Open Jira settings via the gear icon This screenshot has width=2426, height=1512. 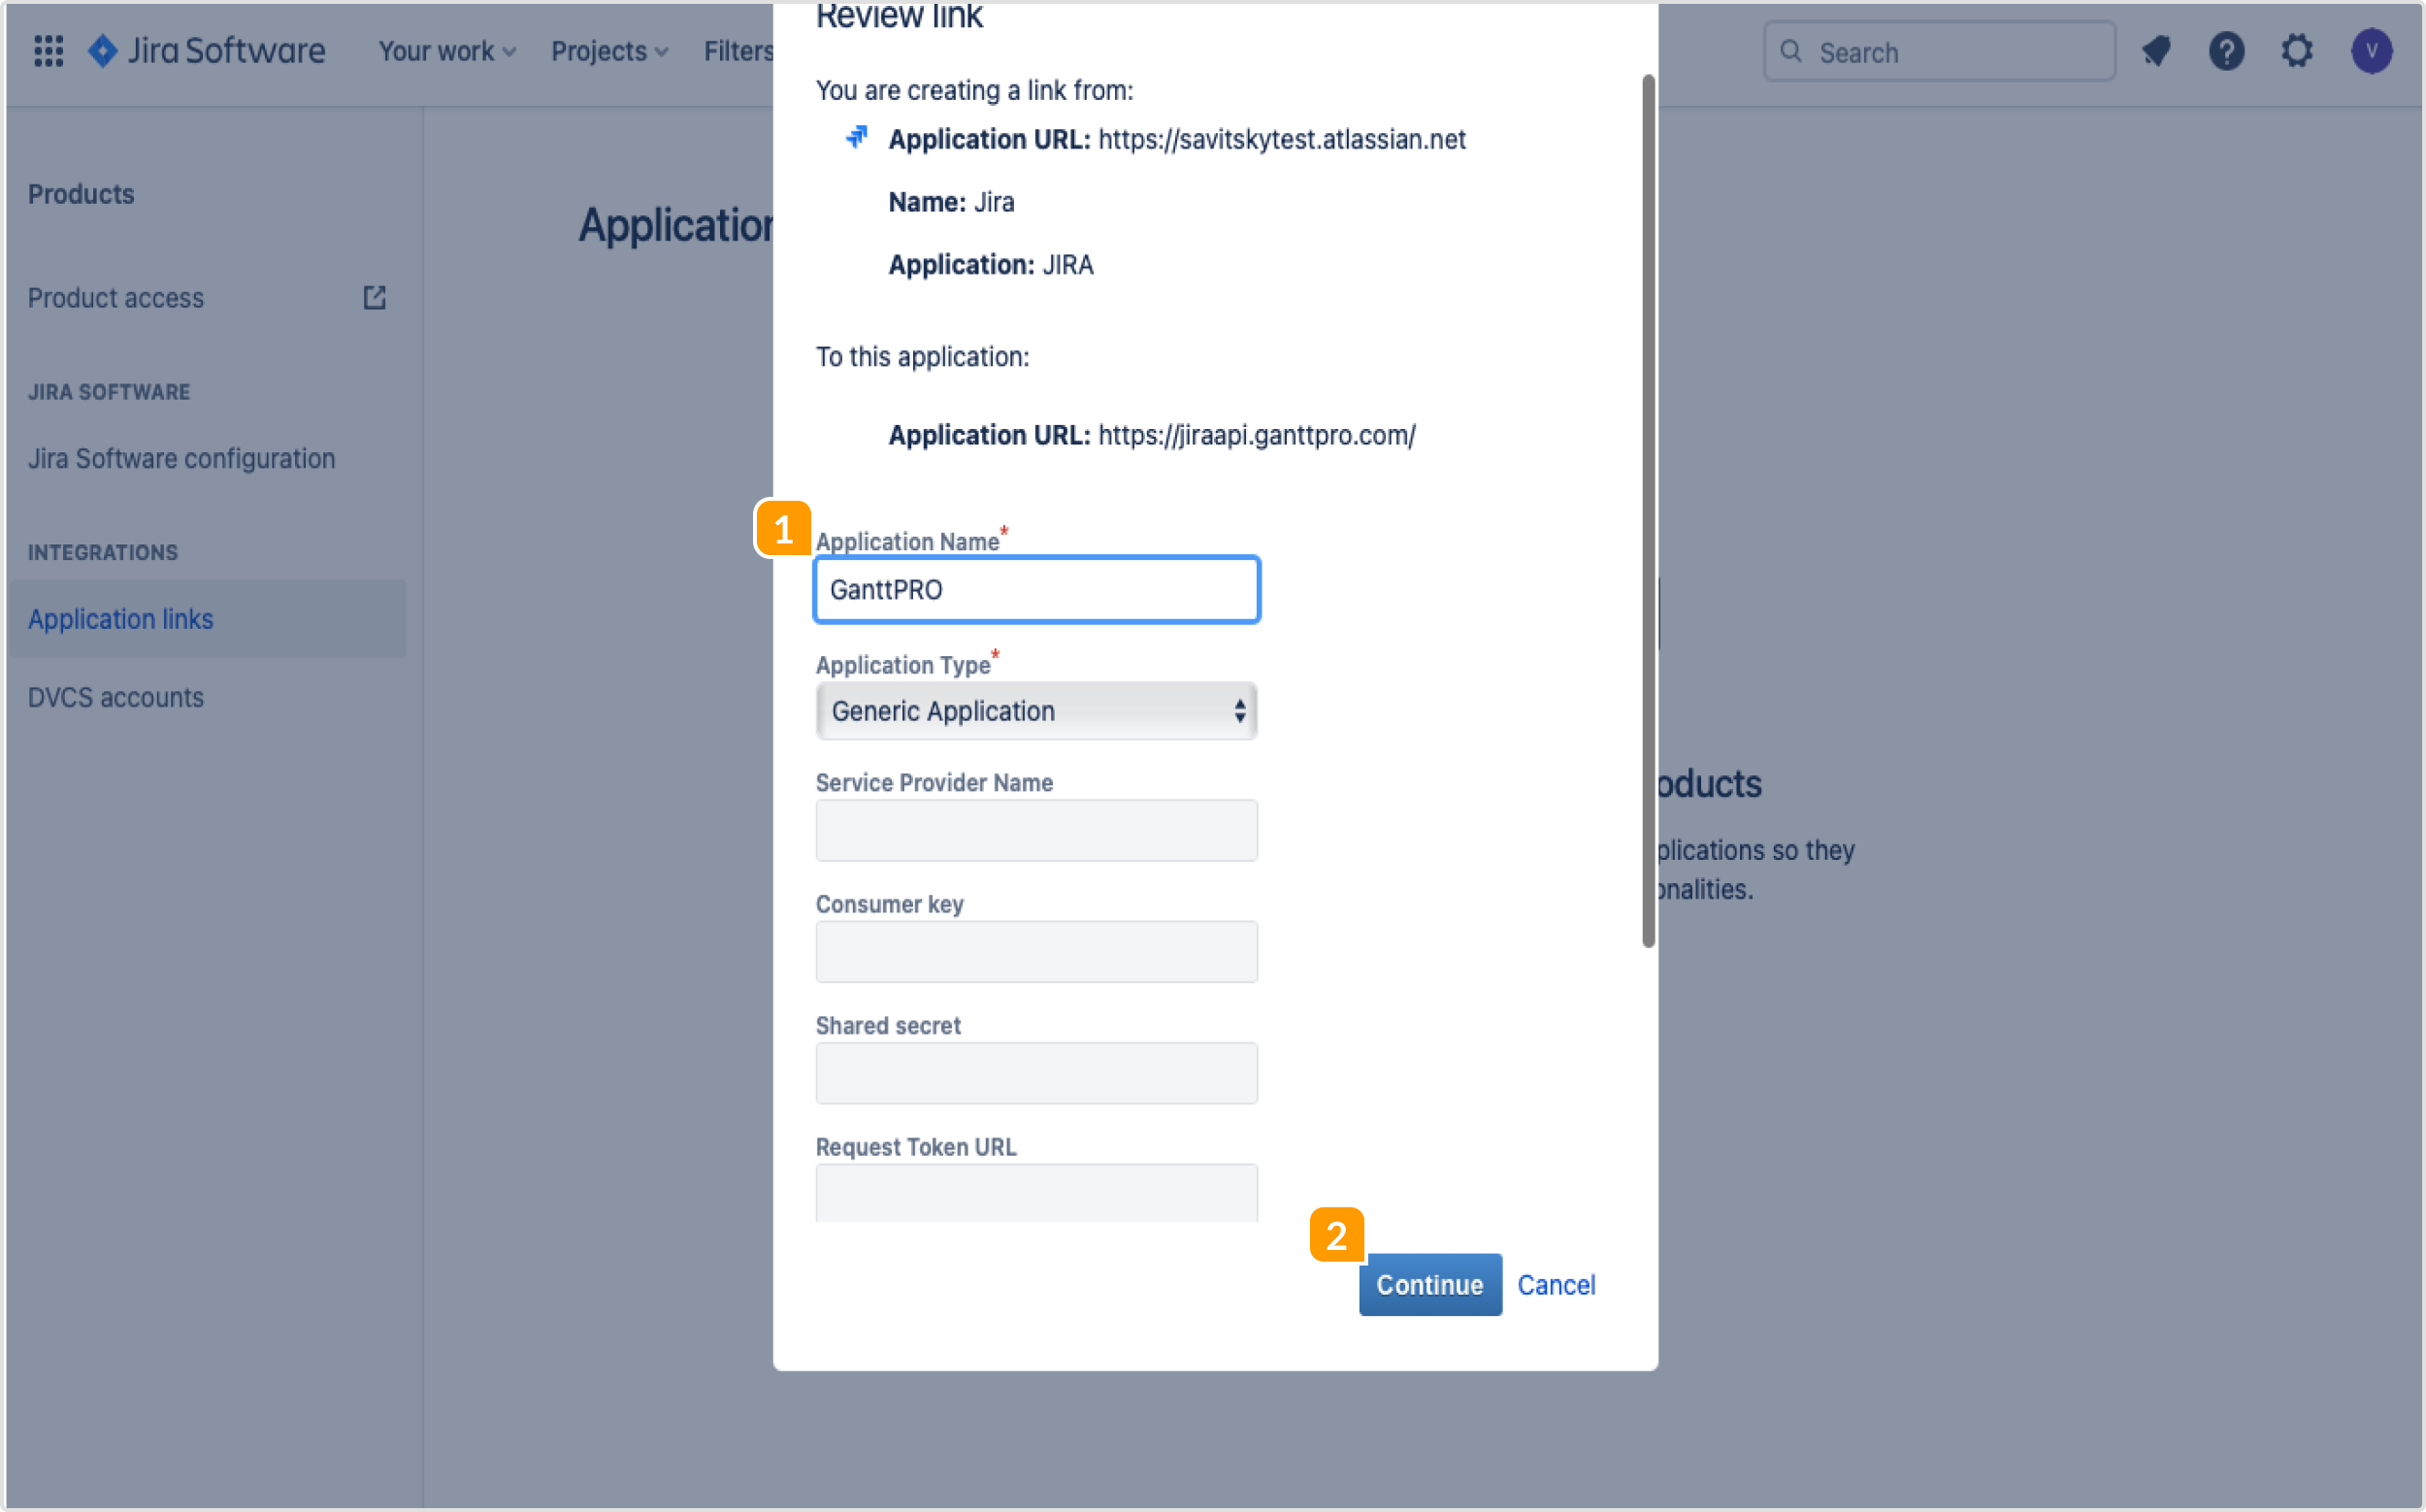coord(2297,51)
